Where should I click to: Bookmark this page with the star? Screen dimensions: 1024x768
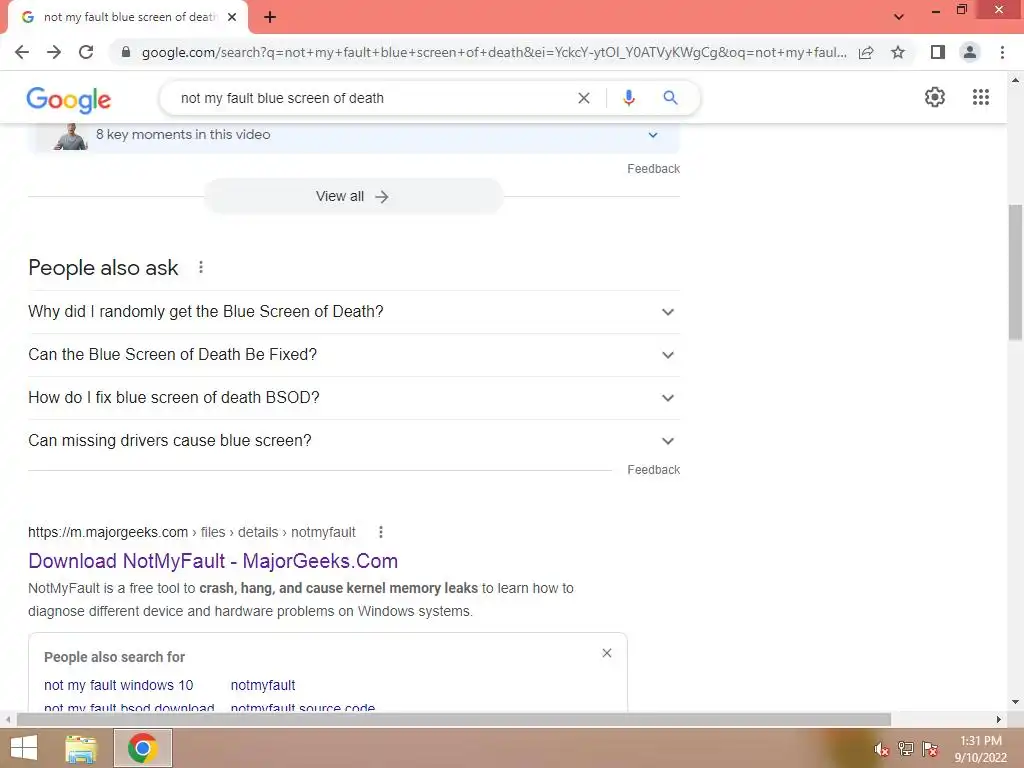898,52
